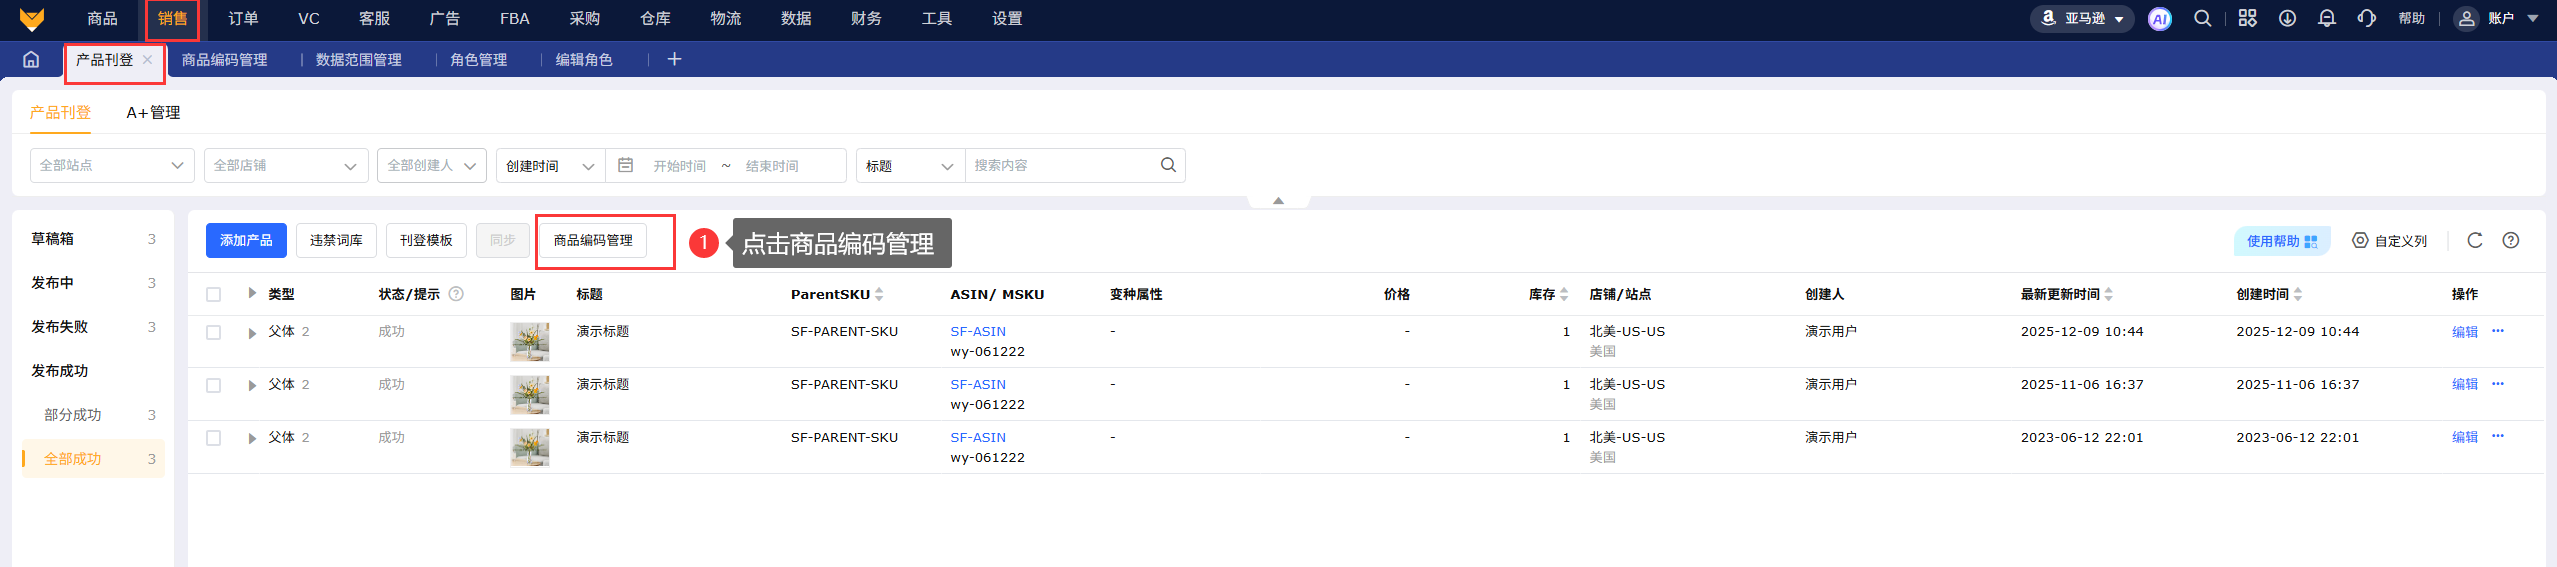Select 部分成功 in left sidebar
Image resolution: width=2557 pixels, height=567 pixels.
tap(73, 415)
